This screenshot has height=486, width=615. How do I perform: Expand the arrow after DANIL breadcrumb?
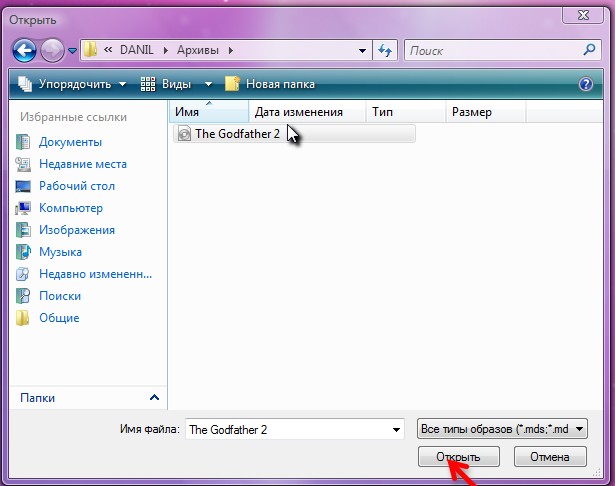click(166, 51)
